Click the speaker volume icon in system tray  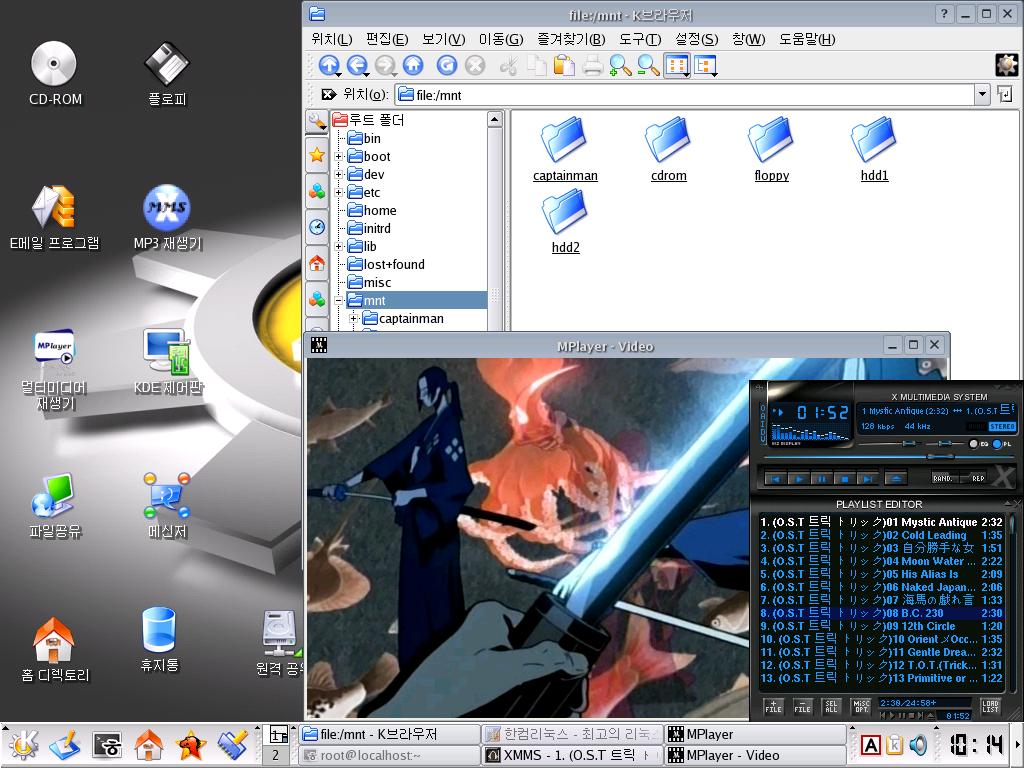click(x=918, y=744)
